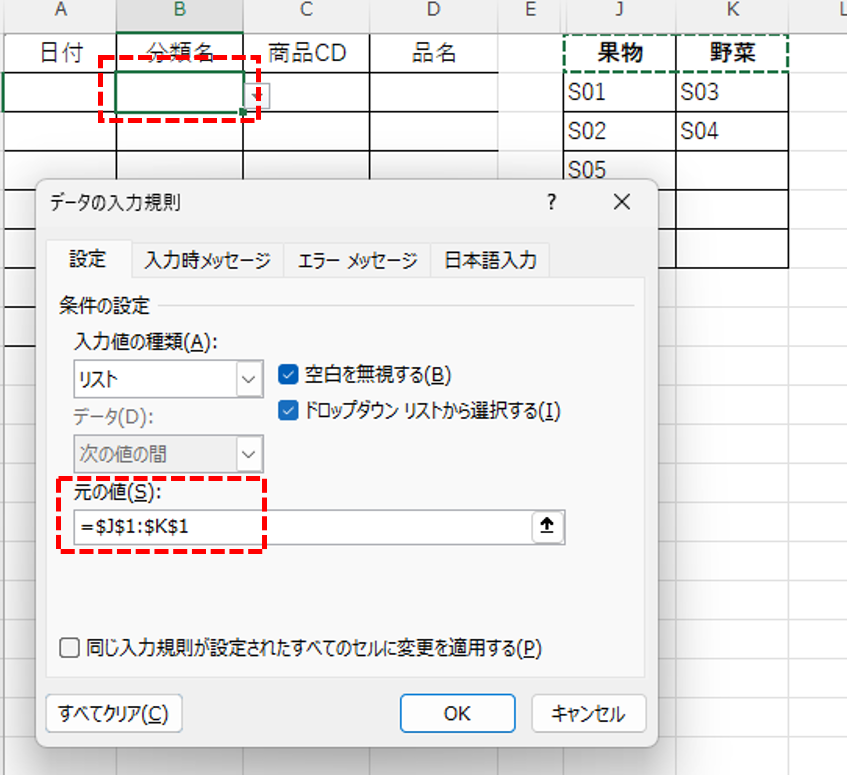Screen dimensions: 847x775
Task: Click the OK button
Action: (458, 713)
